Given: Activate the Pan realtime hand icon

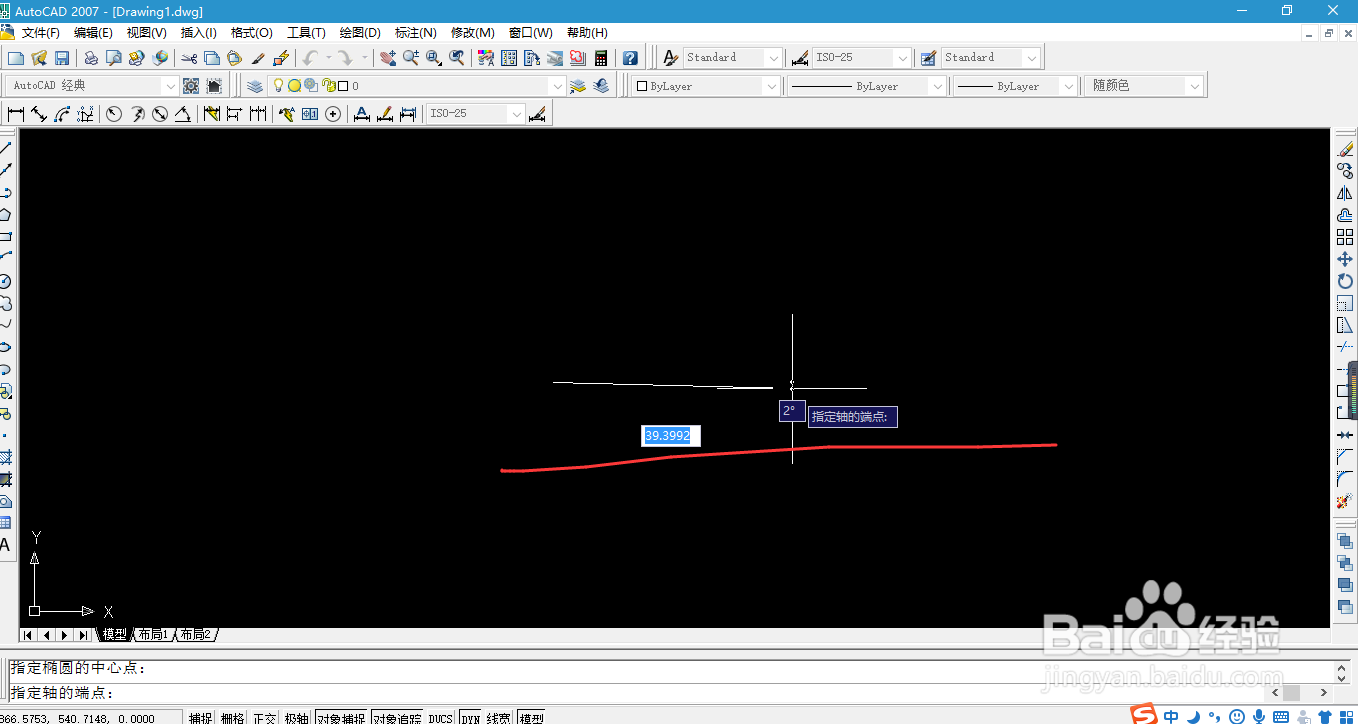Looking at the screenshot, I should (388, 58).
